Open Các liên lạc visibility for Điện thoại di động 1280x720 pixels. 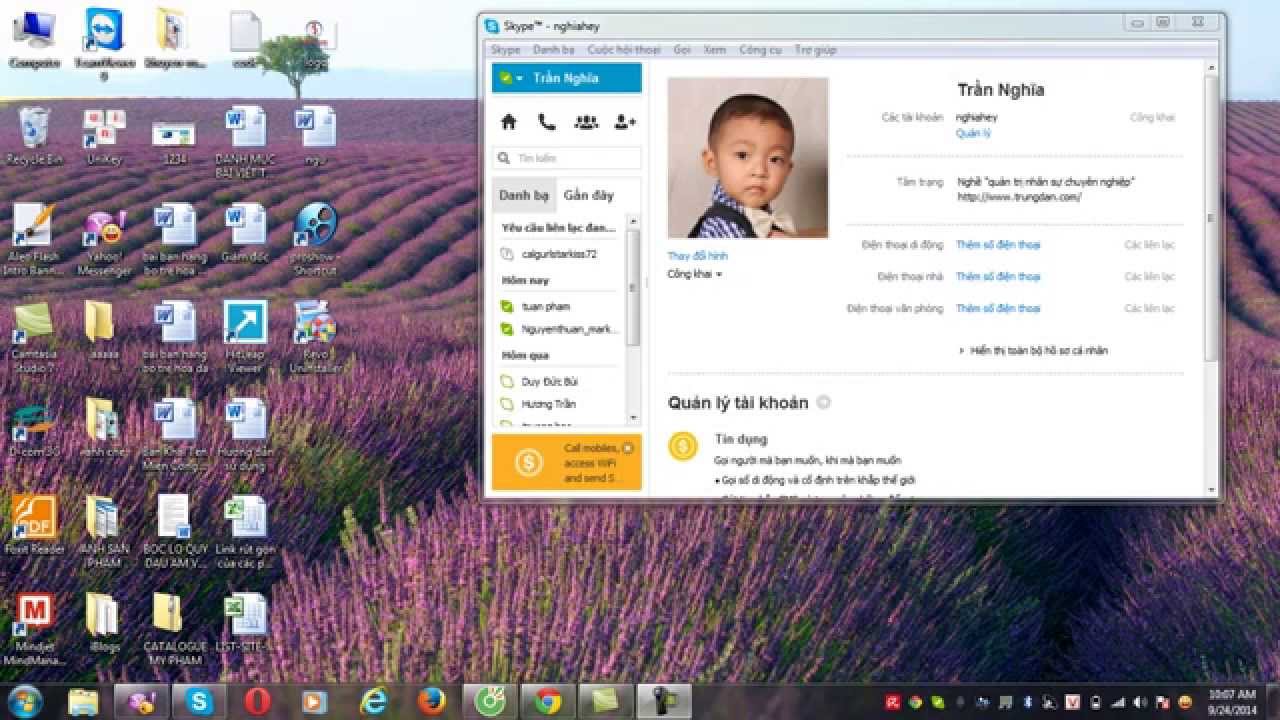(1149, 245)
